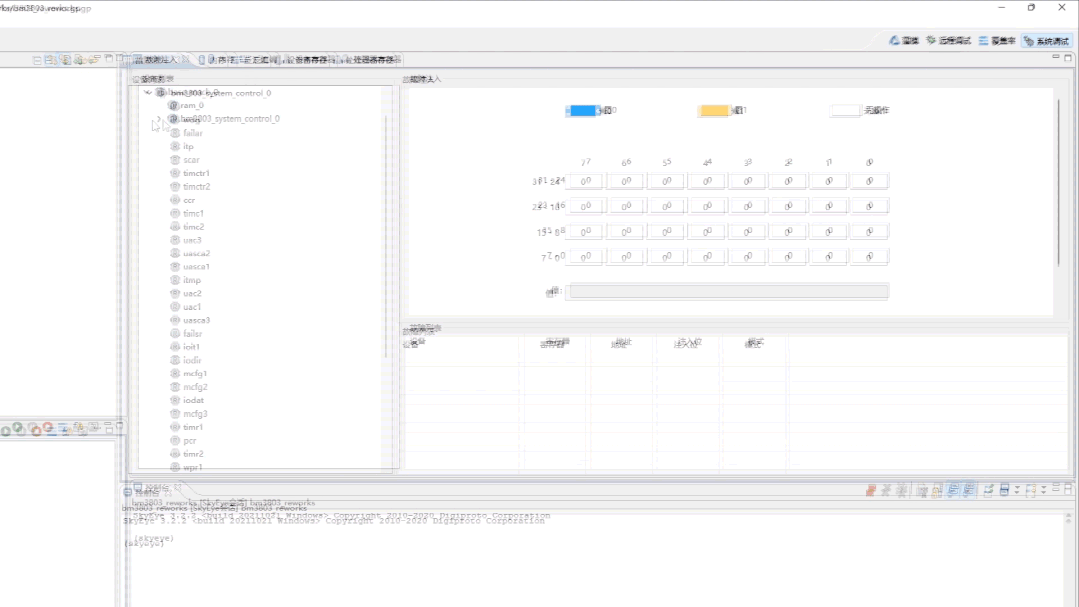Maximize the fault injection editor area
The image size is (1079, 607).
point(1068,57)
